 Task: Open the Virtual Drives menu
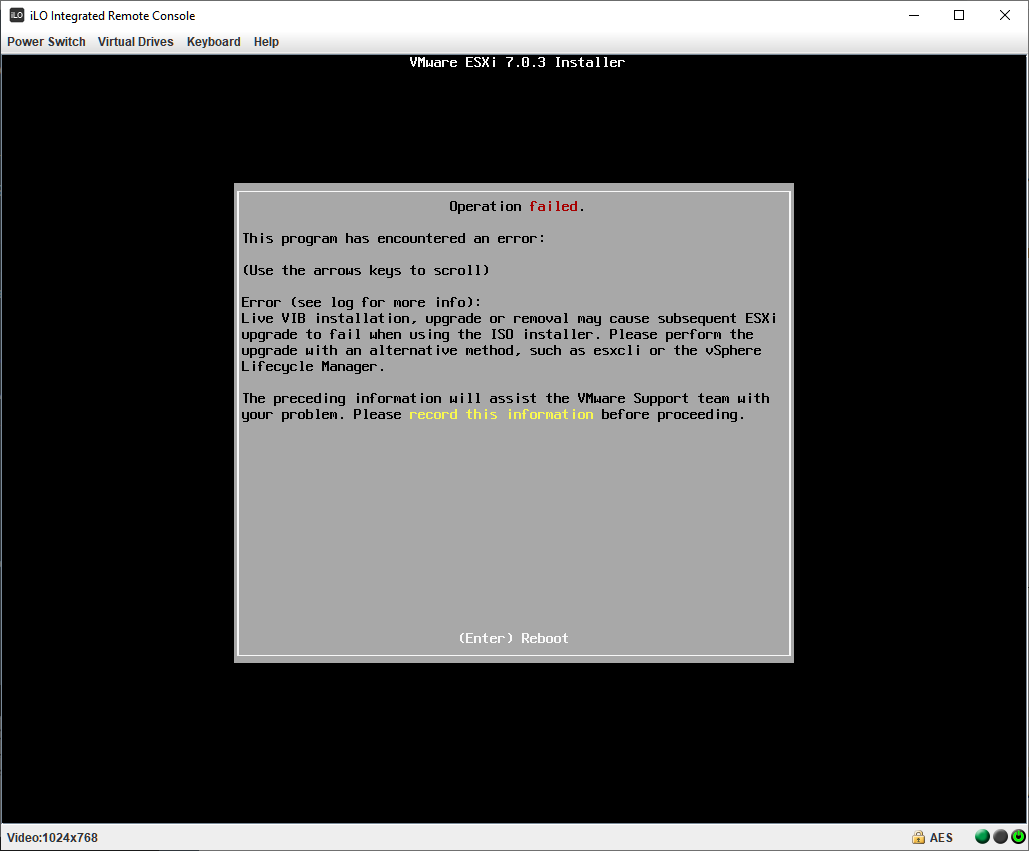tap(135, 41)
